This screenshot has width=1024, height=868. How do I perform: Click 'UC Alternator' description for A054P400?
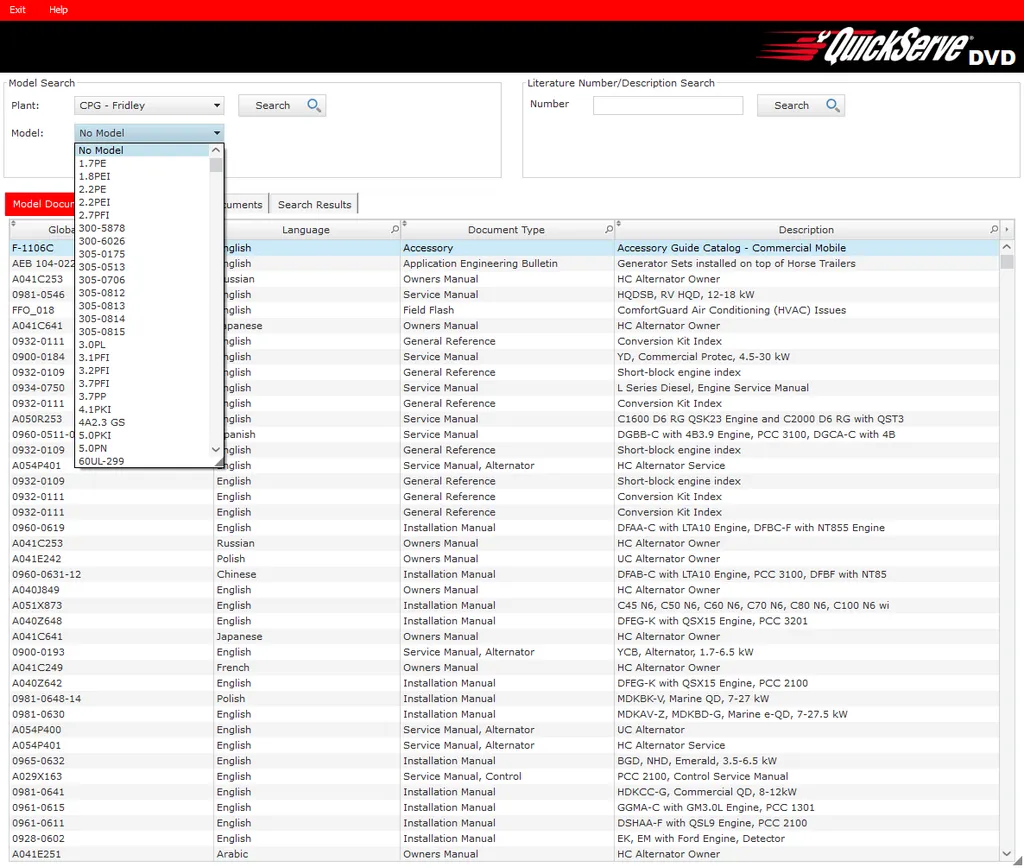(x=651, y=730)
